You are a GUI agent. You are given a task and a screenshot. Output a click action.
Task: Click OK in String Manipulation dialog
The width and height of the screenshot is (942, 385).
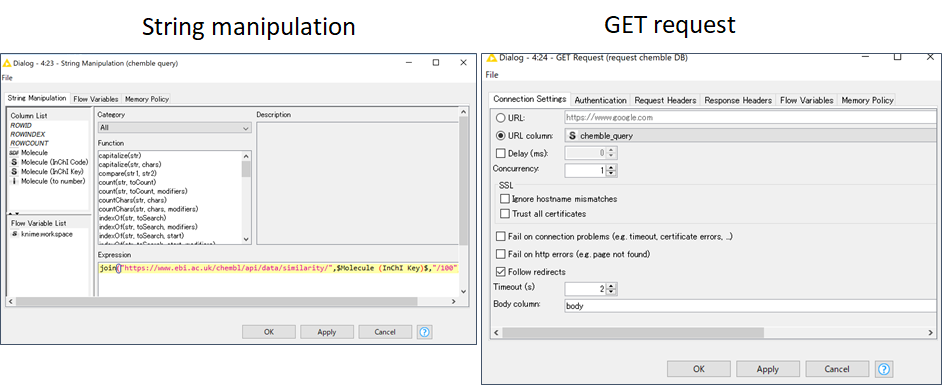click(269, 332)
